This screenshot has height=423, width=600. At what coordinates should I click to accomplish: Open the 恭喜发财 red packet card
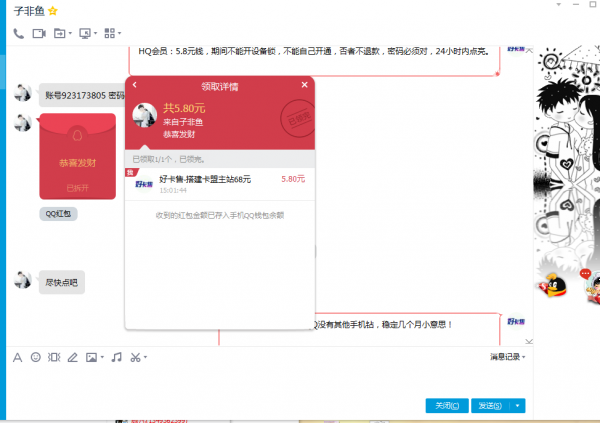78,156
